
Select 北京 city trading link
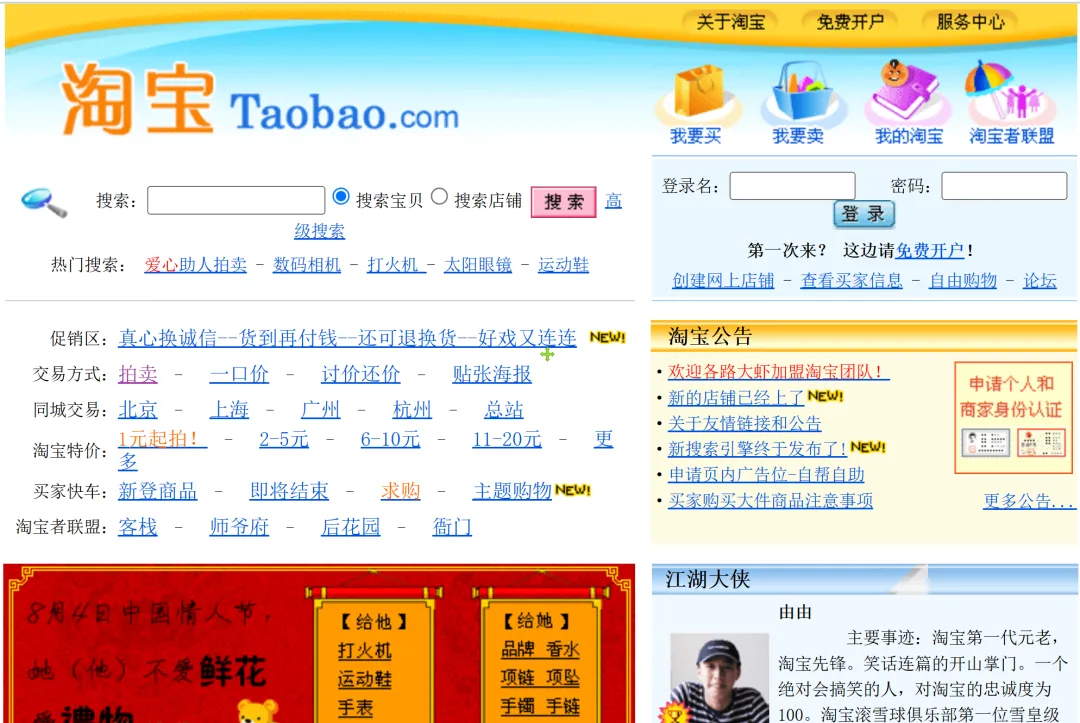point(138,410)
